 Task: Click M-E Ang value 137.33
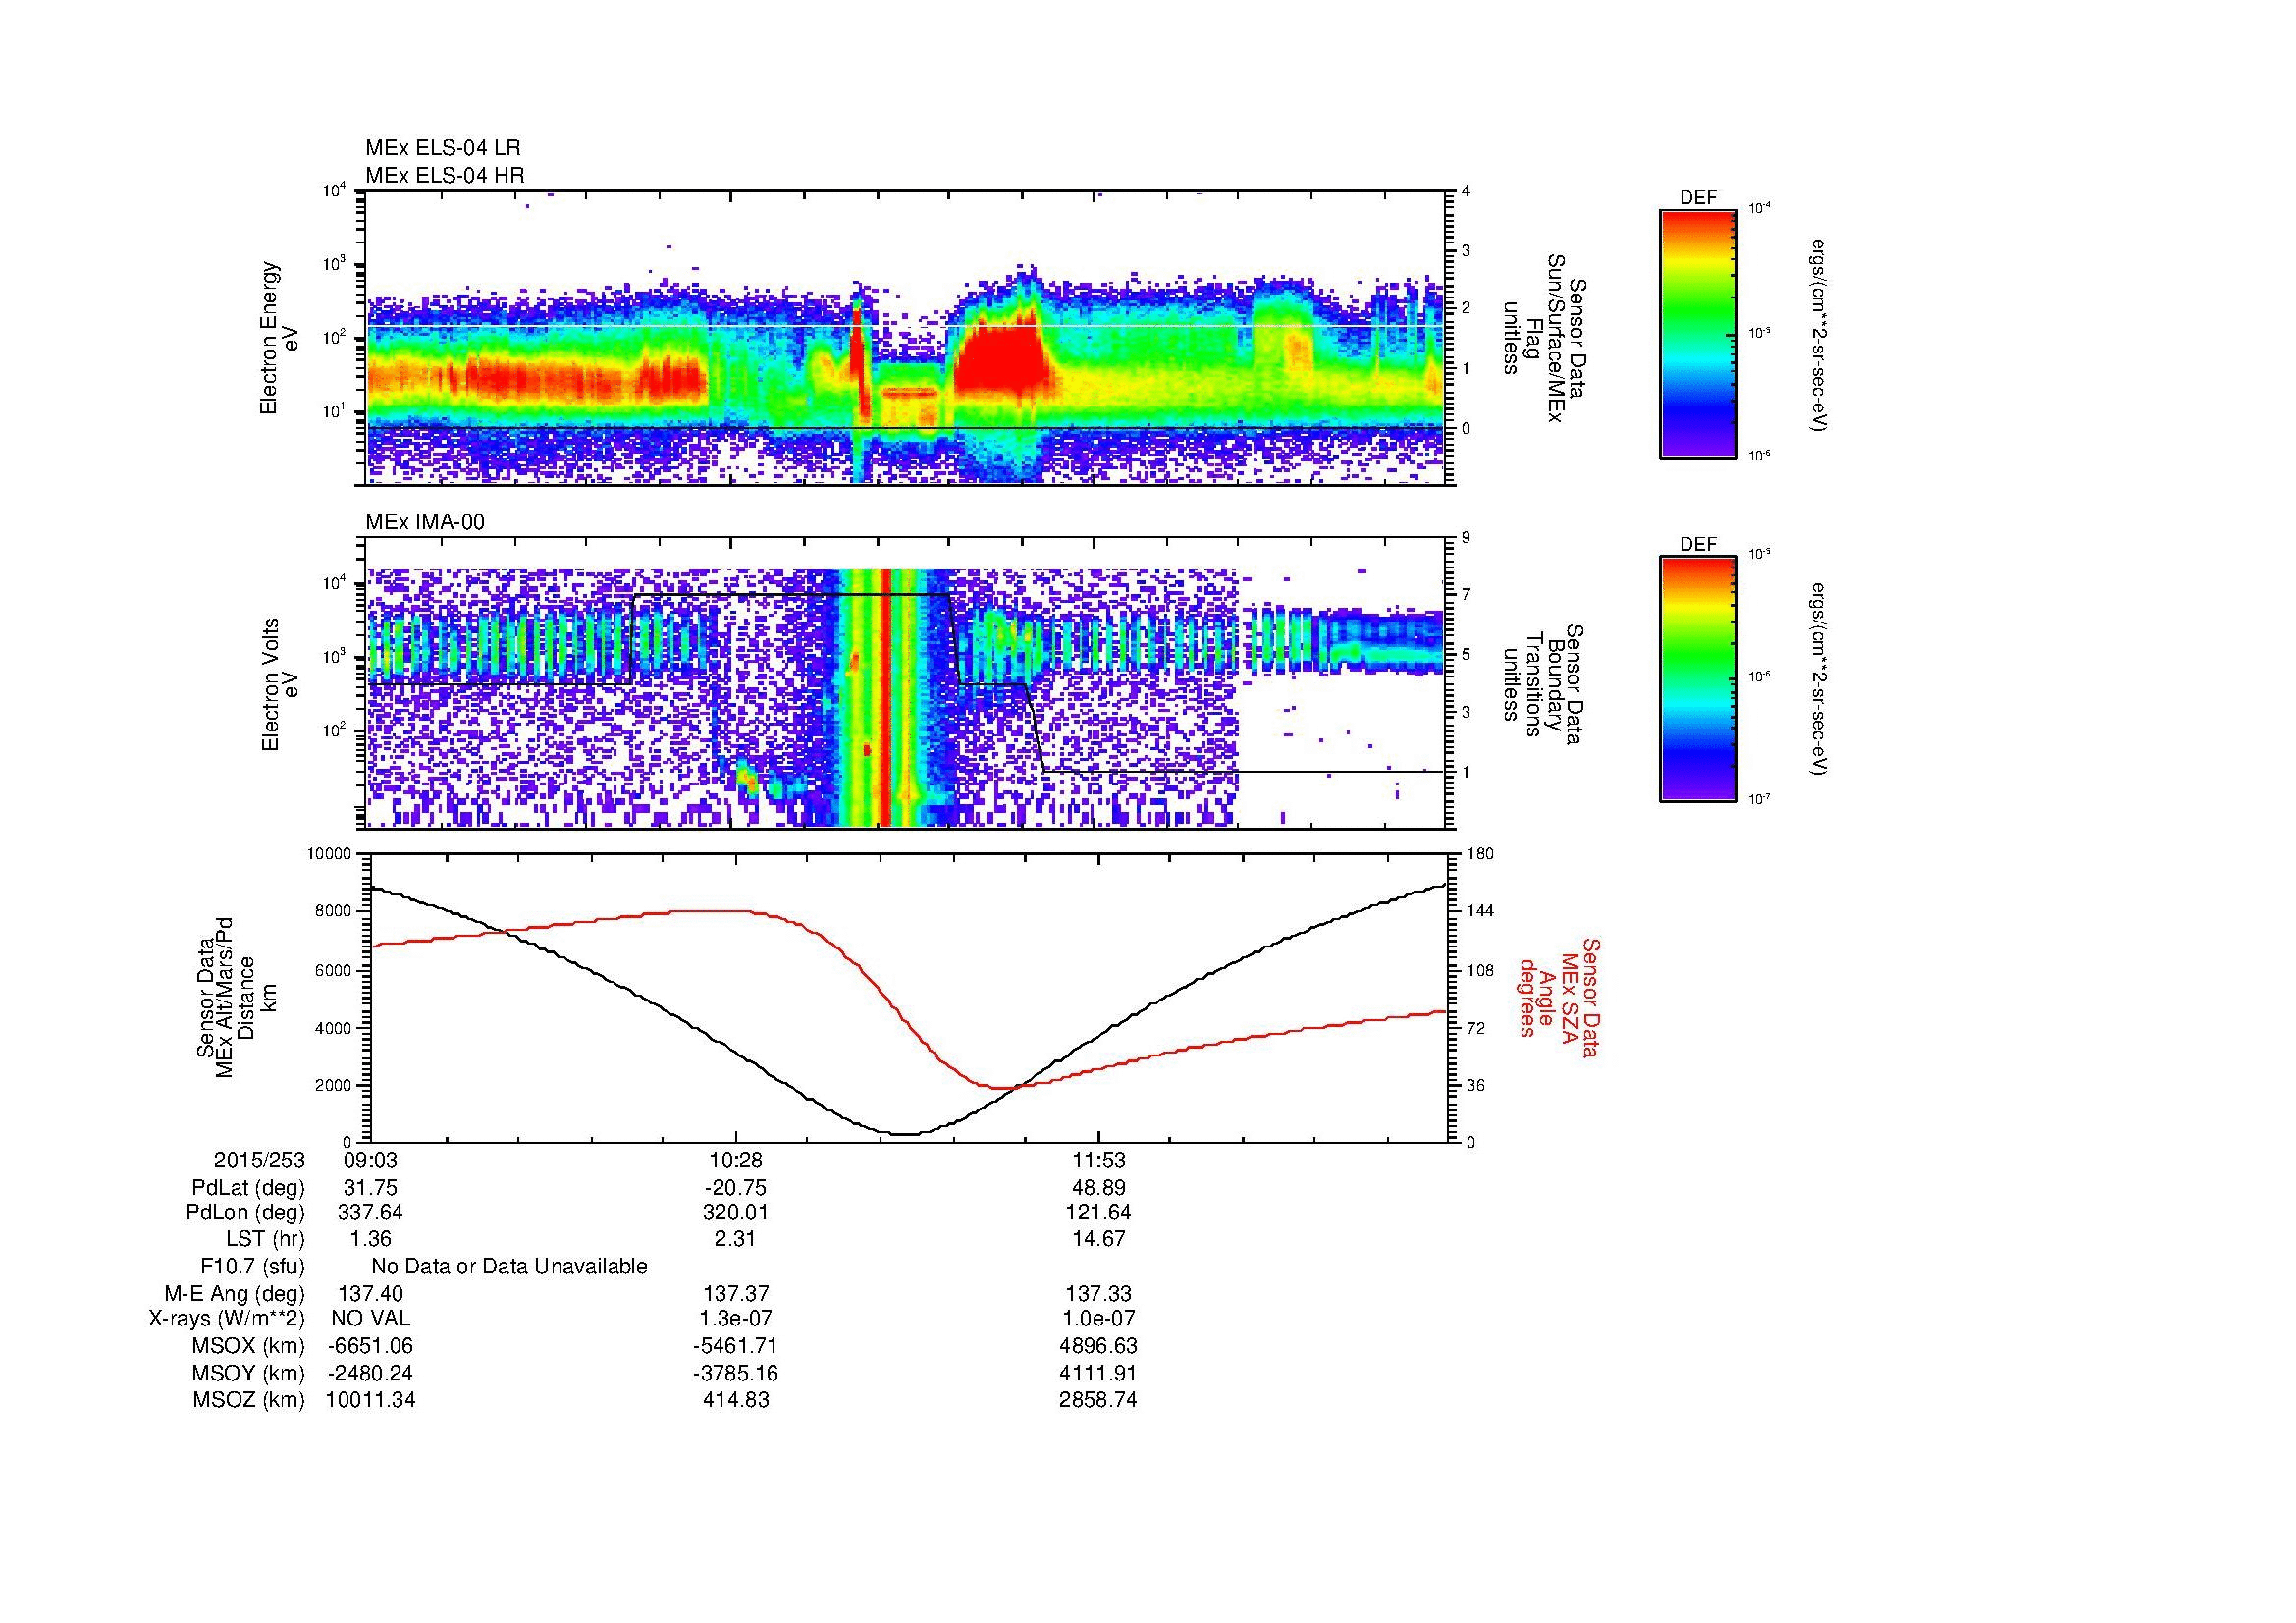click(1098, 1294)
